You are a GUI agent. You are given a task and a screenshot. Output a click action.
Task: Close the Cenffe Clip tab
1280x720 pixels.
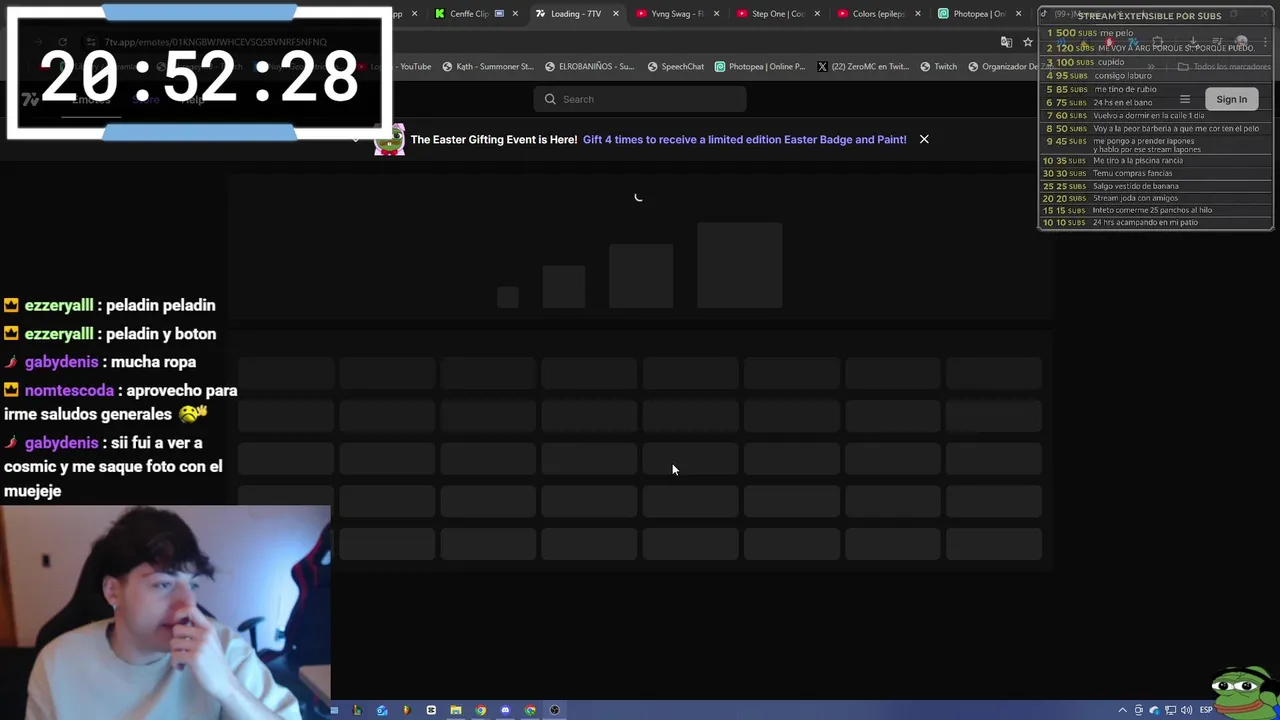[x=515, y=14]
